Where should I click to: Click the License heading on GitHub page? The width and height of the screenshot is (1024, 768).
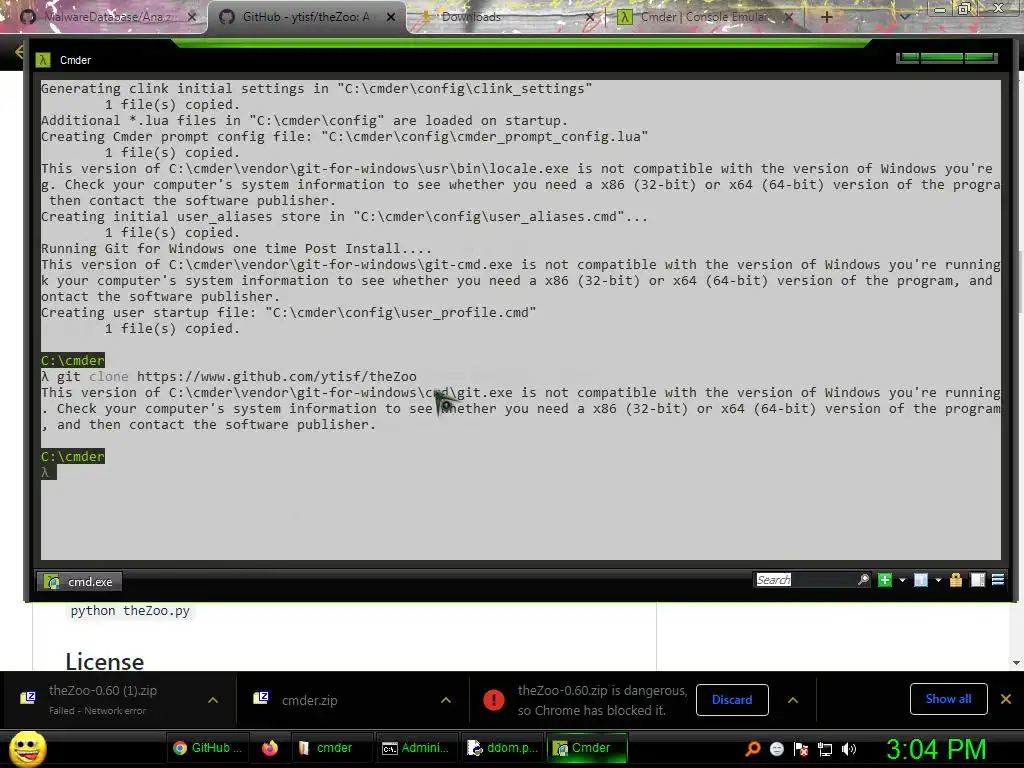pyautogui.click(x=104, y=661)
